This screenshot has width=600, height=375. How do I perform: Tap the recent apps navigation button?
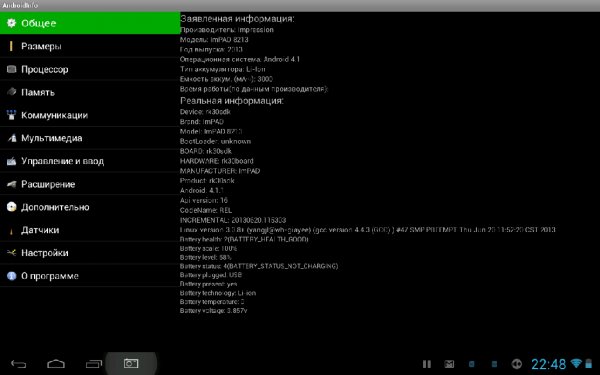click(94, 364)
